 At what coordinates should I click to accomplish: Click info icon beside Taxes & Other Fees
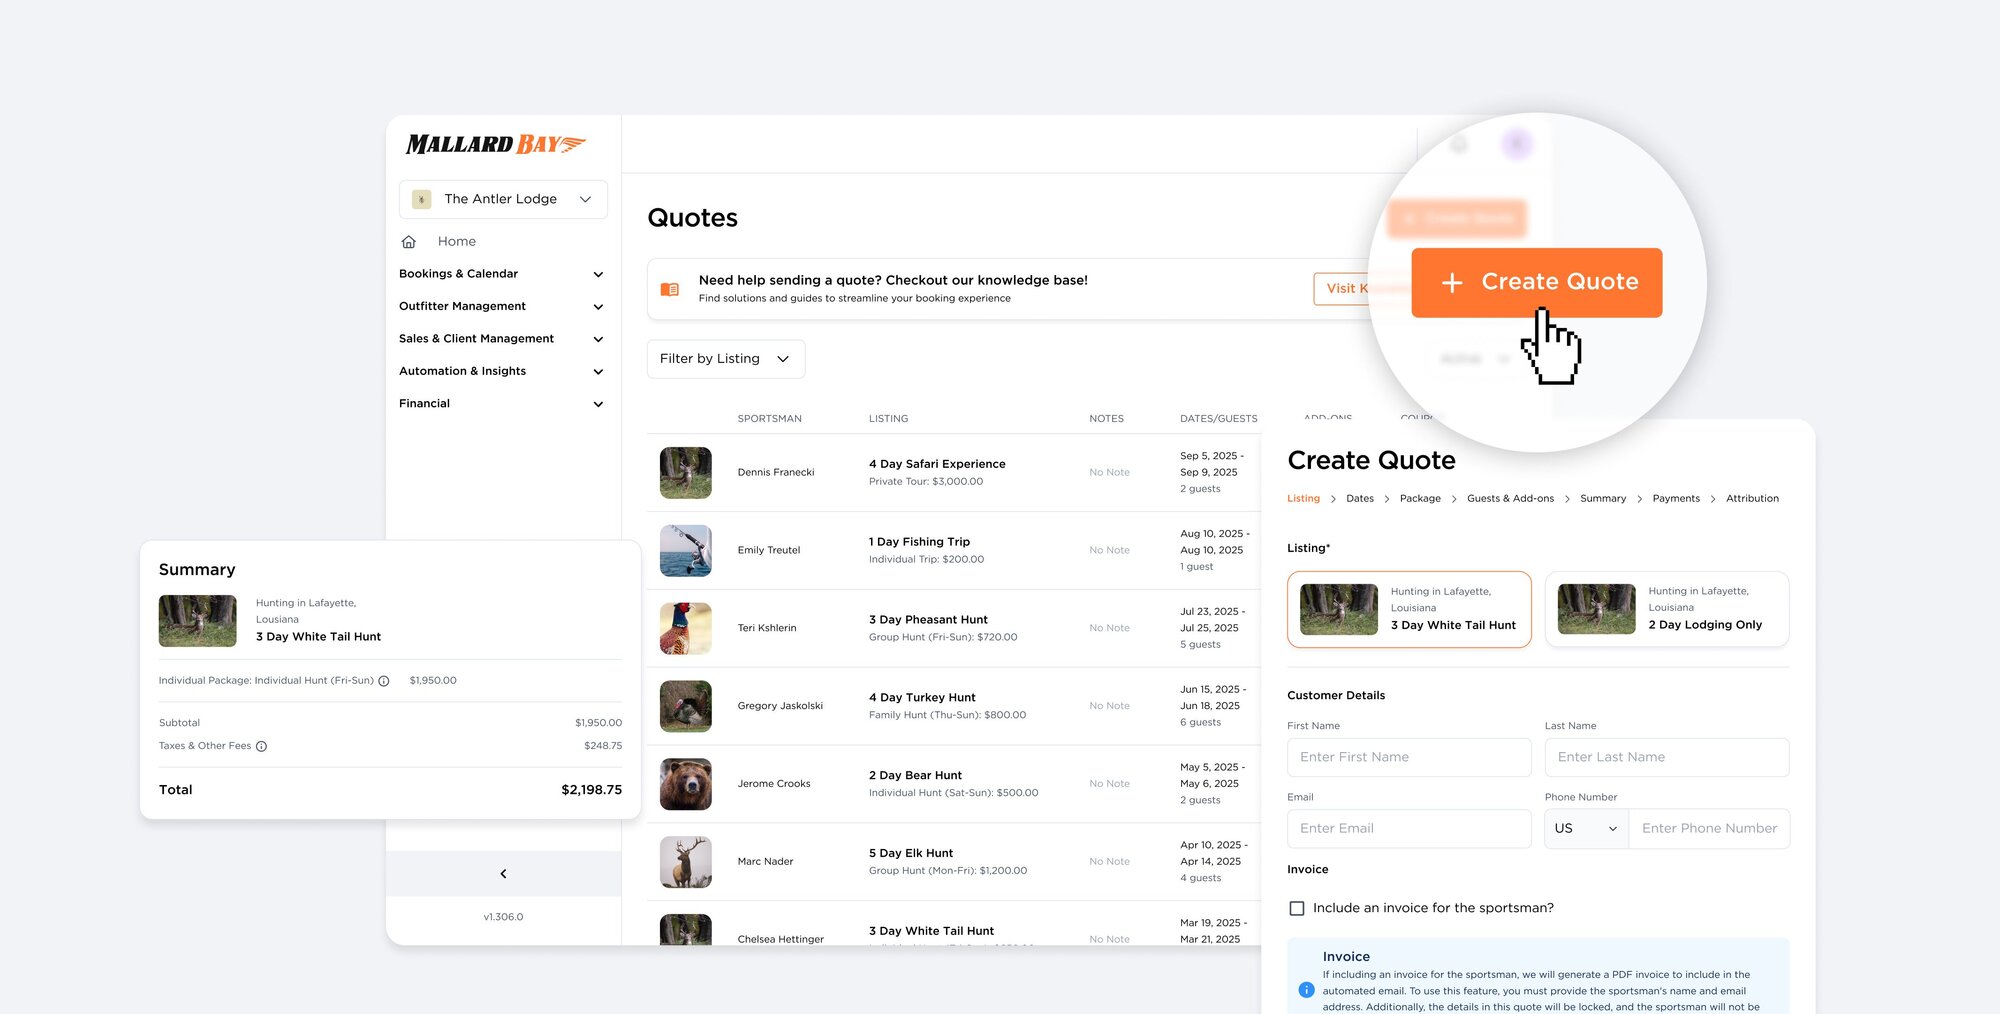point(261,746)
